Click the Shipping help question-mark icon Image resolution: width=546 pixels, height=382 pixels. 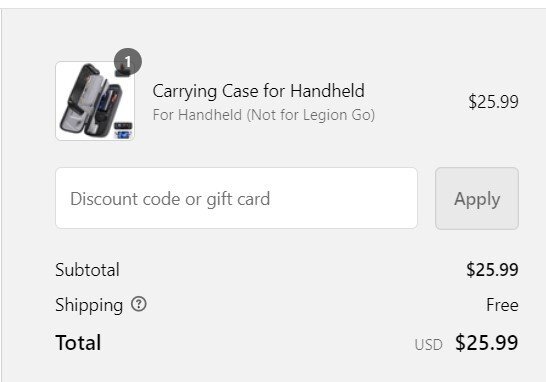139,304
